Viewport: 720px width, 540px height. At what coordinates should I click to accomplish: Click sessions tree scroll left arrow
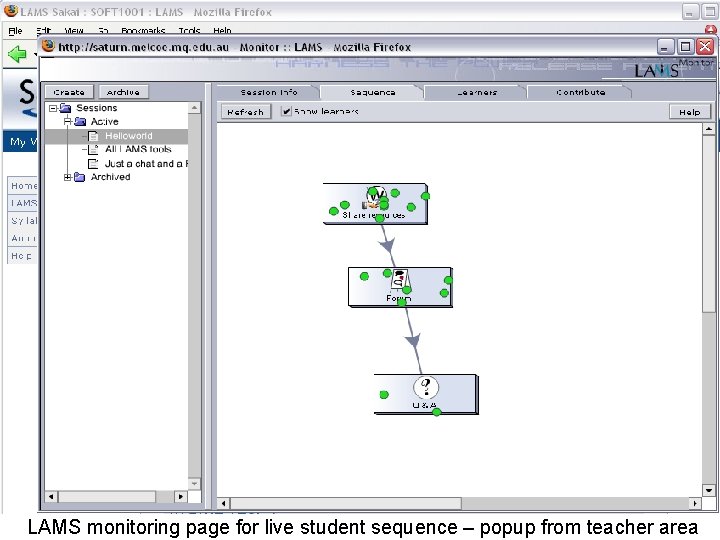point(51,496)
